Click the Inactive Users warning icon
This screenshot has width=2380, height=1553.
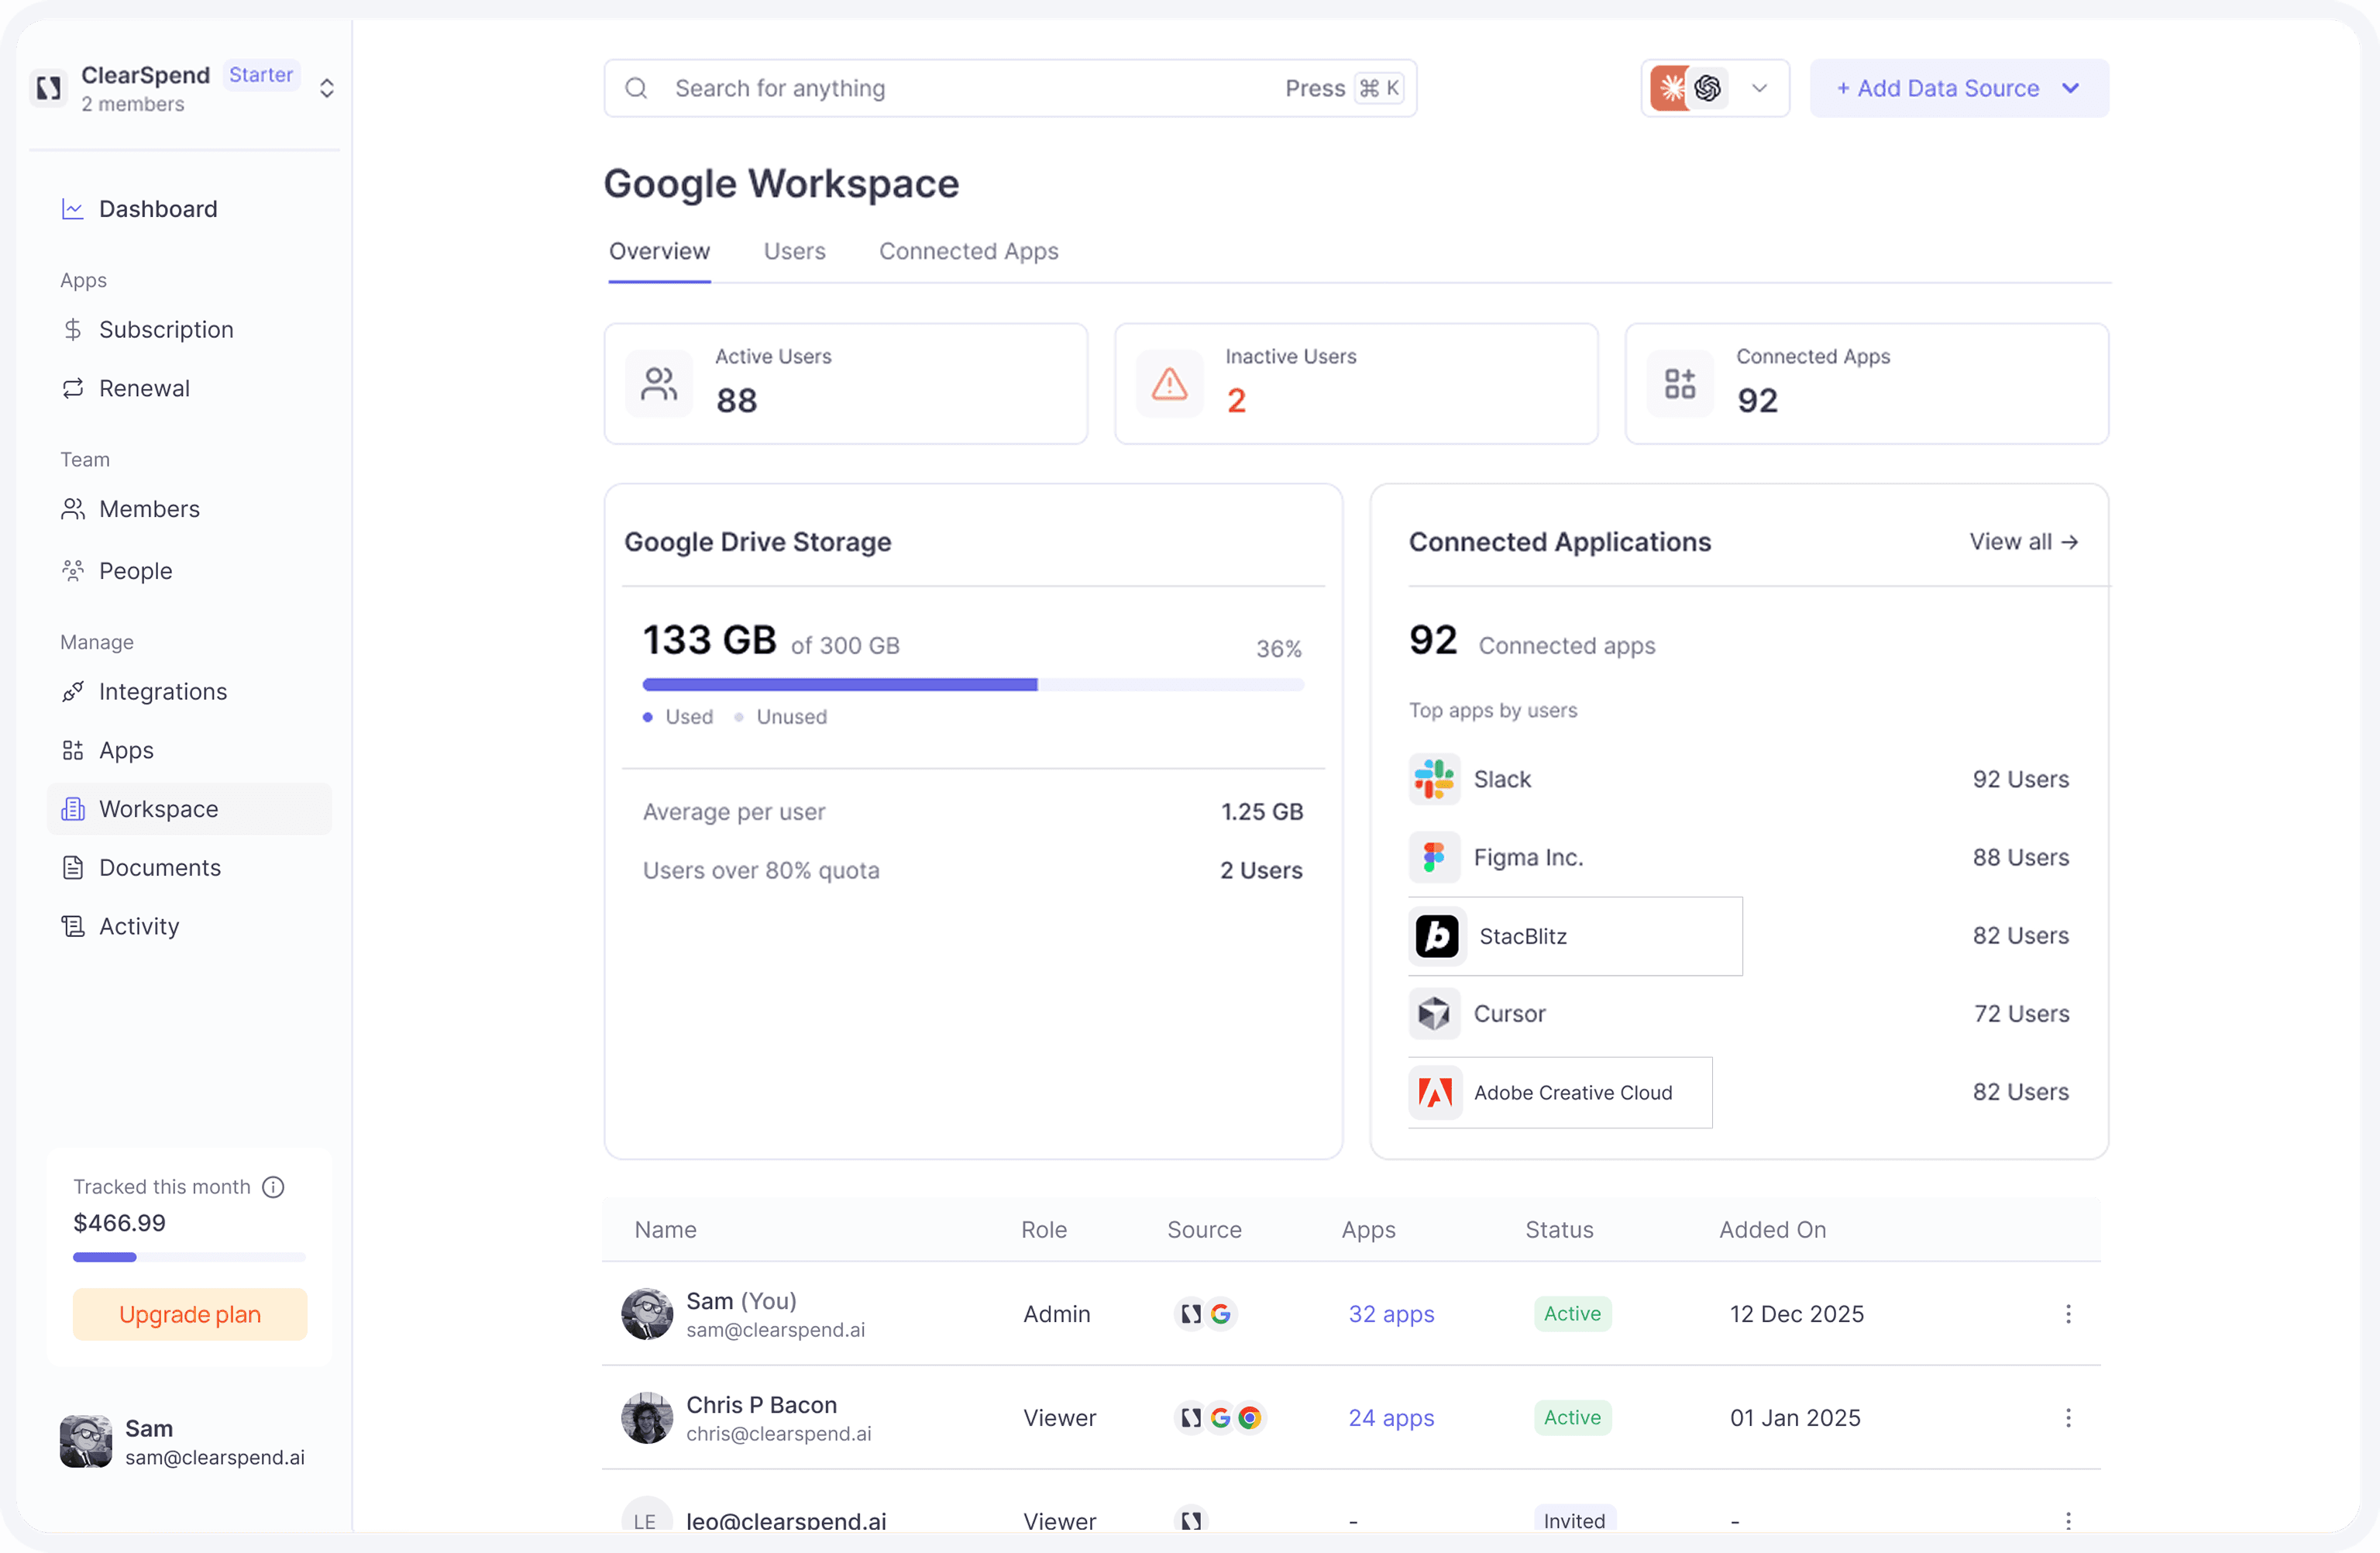pos(1169,384)
